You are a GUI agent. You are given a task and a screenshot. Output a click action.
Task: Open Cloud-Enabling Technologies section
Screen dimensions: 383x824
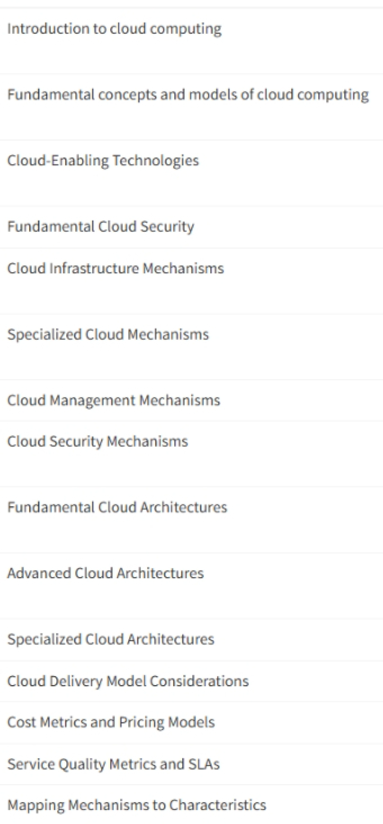point(191,173)
